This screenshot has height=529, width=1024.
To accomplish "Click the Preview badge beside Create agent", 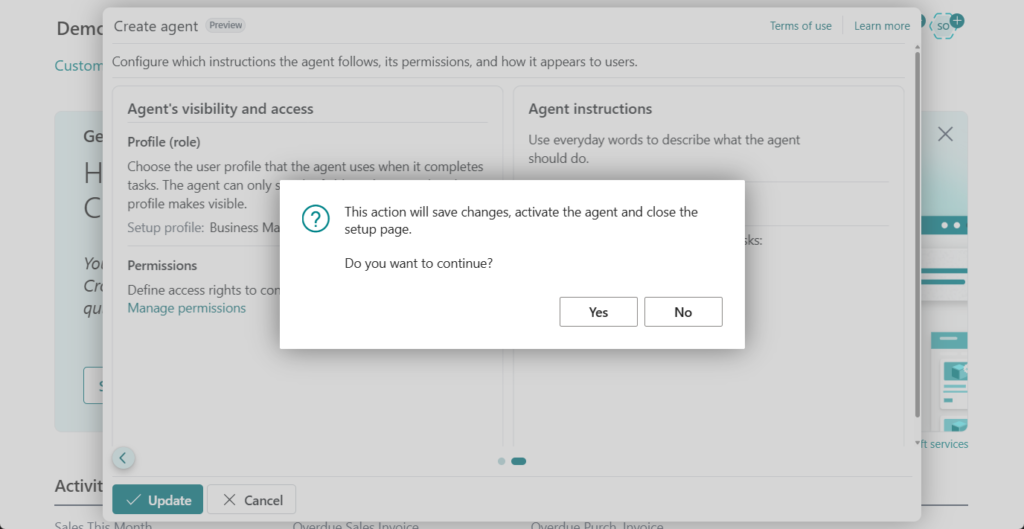I will (225, 25).
